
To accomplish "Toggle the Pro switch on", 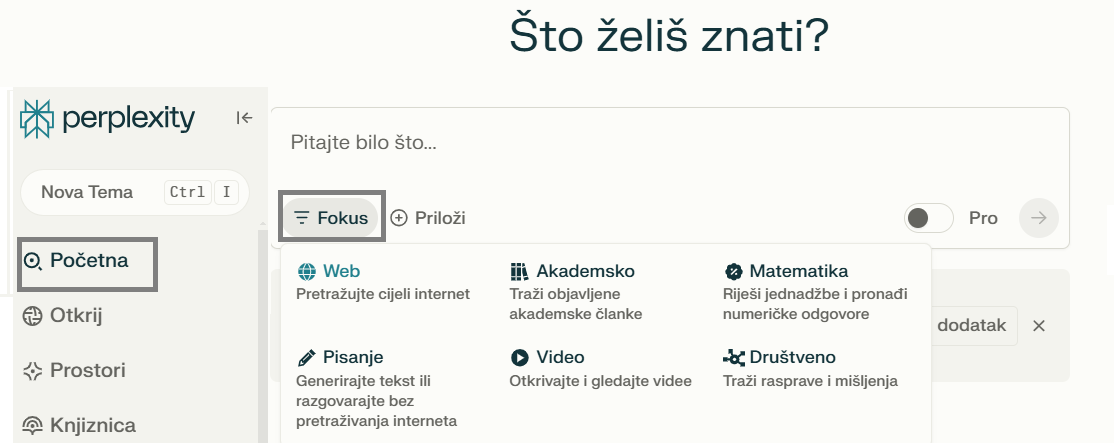I will tap(929, 218).
